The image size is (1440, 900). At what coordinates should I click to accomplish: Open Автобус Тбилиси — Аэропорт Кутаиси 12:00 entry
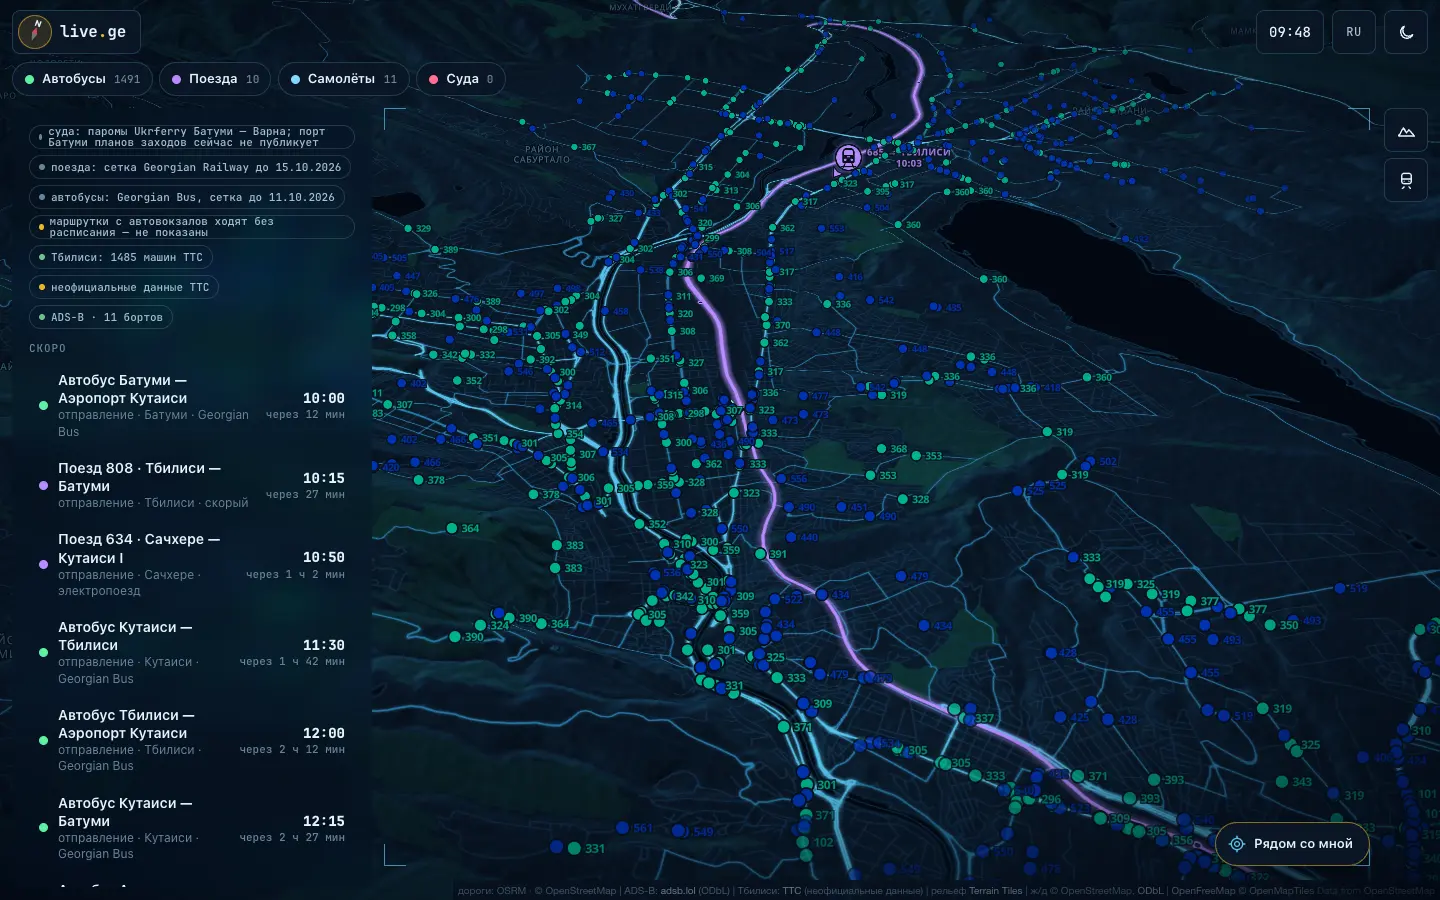[191, 741]
